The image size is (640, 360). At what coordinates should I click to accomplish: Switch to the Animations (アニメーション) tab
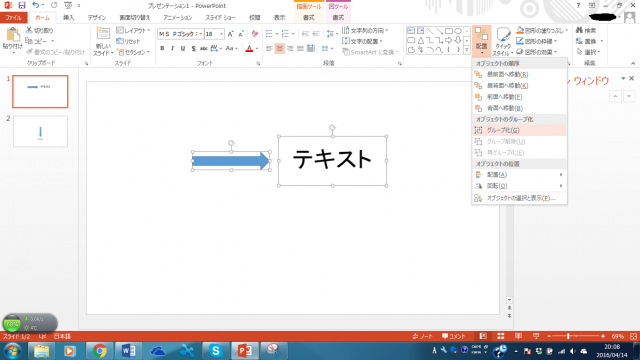coord(178,18)
